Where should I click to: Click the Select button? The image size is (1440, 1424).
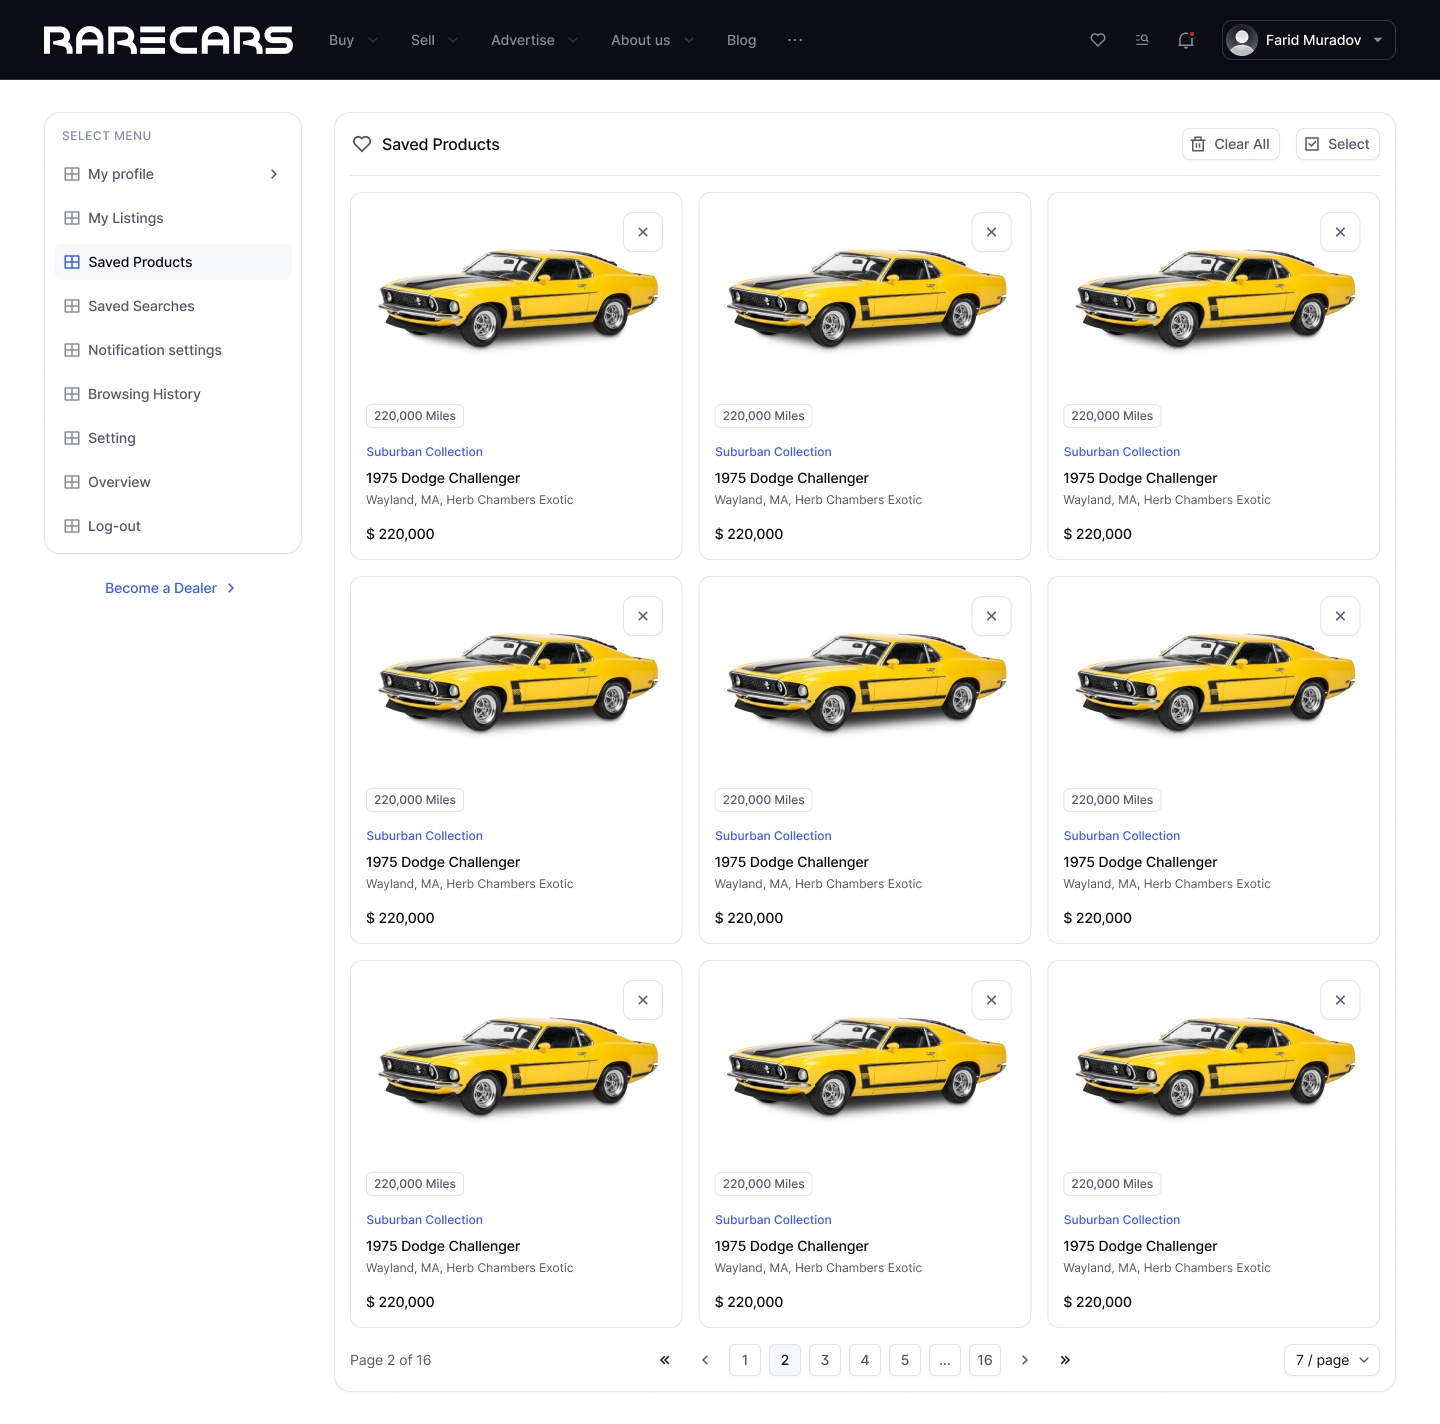pyautogui.click(x=1338, y=144)
